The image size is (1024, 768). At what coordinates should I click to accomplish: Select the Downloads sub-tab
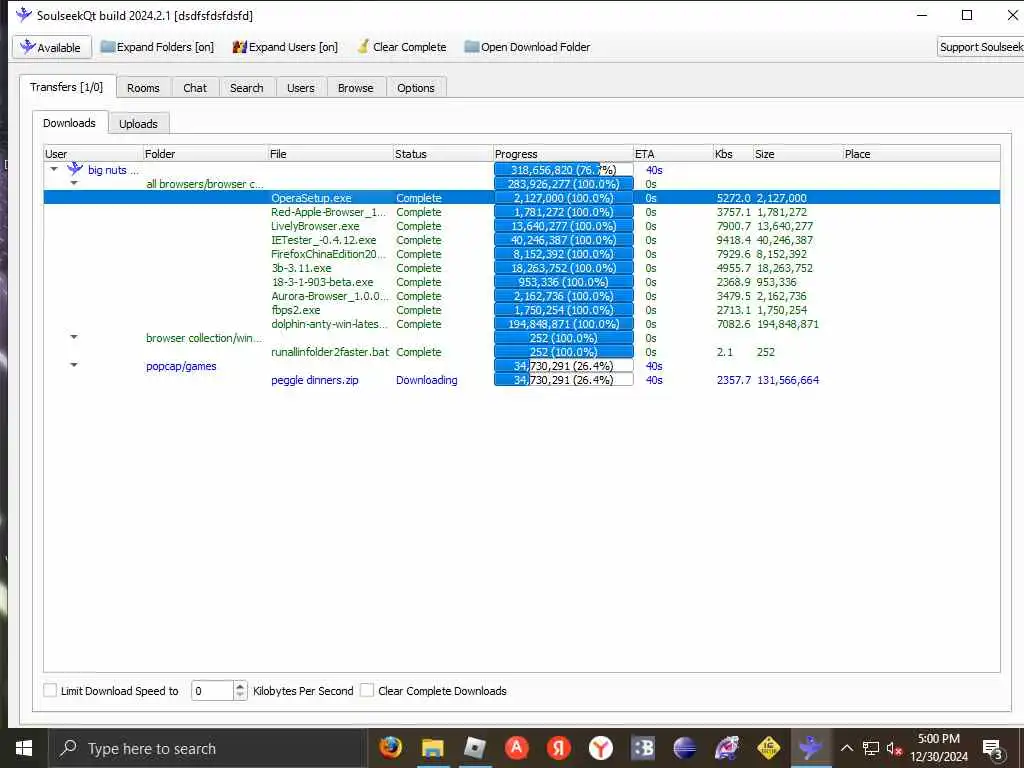(69, 123)
